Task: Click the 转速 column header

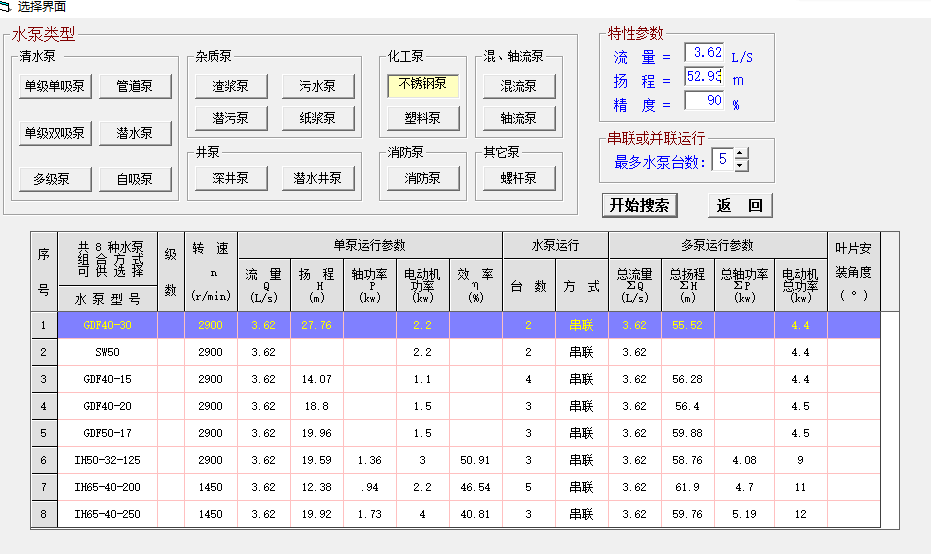Action: pyautogui.click(x=211, y=271)
